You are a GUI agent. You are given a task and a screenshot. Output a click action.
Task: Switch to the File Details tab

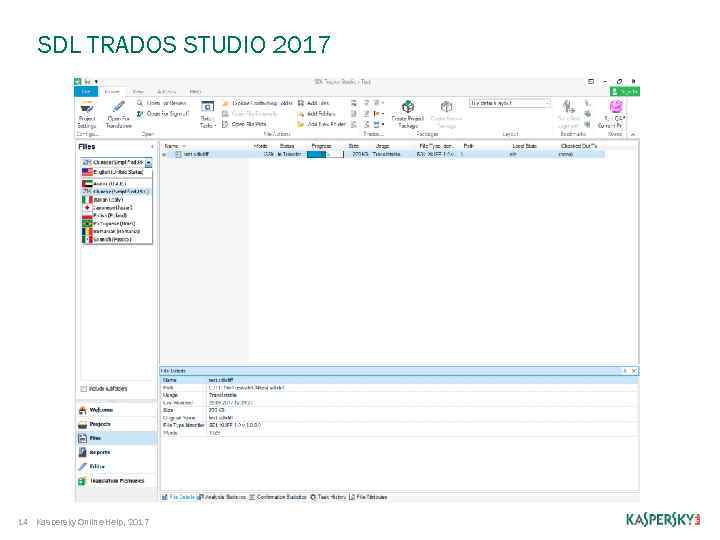click(x=178, y=497)
